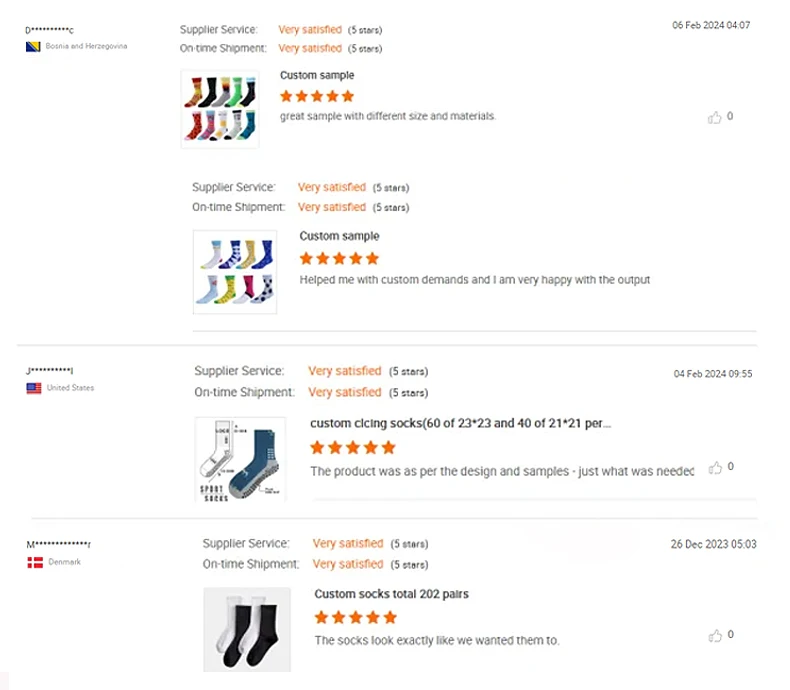Open "Custom socks total 202 pairs" title
This screenshot has height=690, width=790.
(x=391, y=594)
